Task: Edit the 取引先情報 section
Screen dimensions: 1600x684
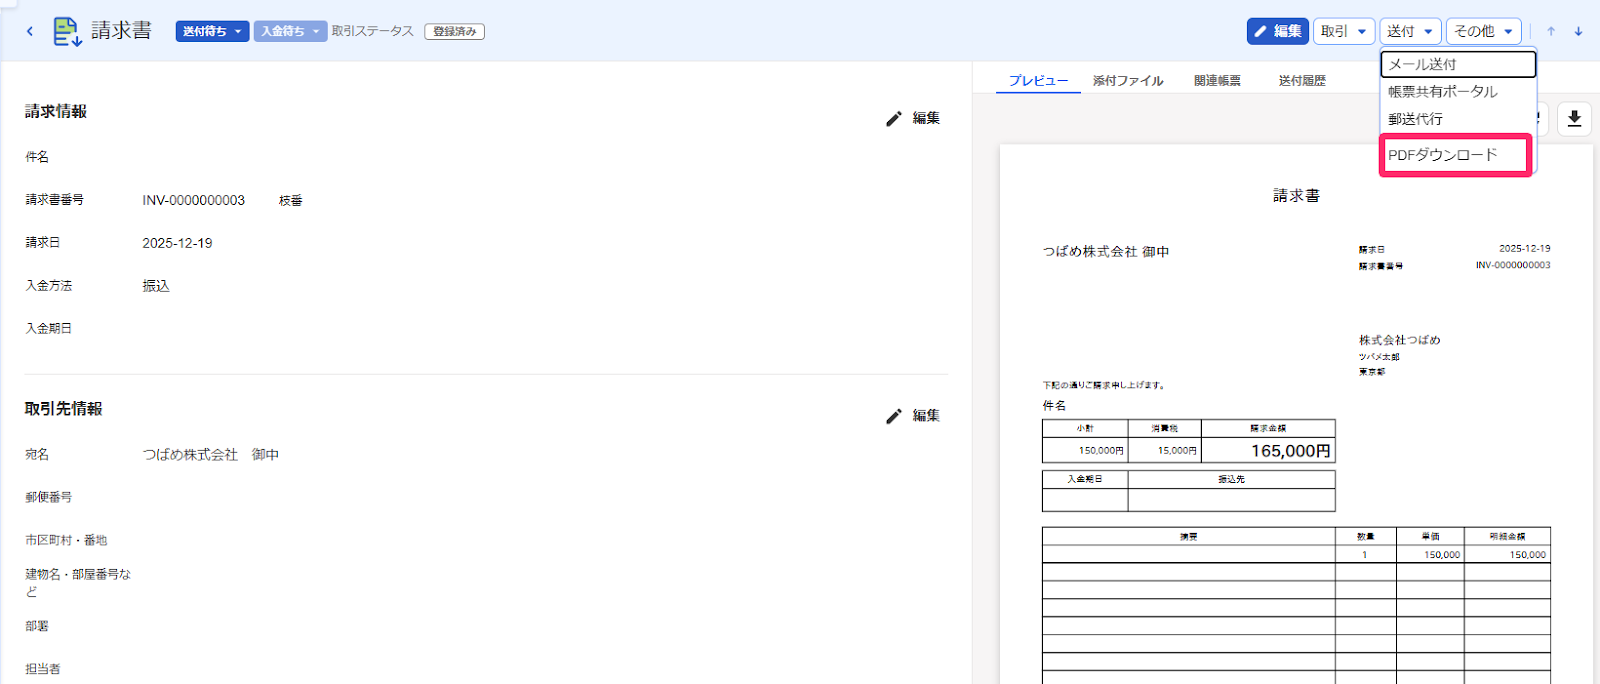Action: 913,416
